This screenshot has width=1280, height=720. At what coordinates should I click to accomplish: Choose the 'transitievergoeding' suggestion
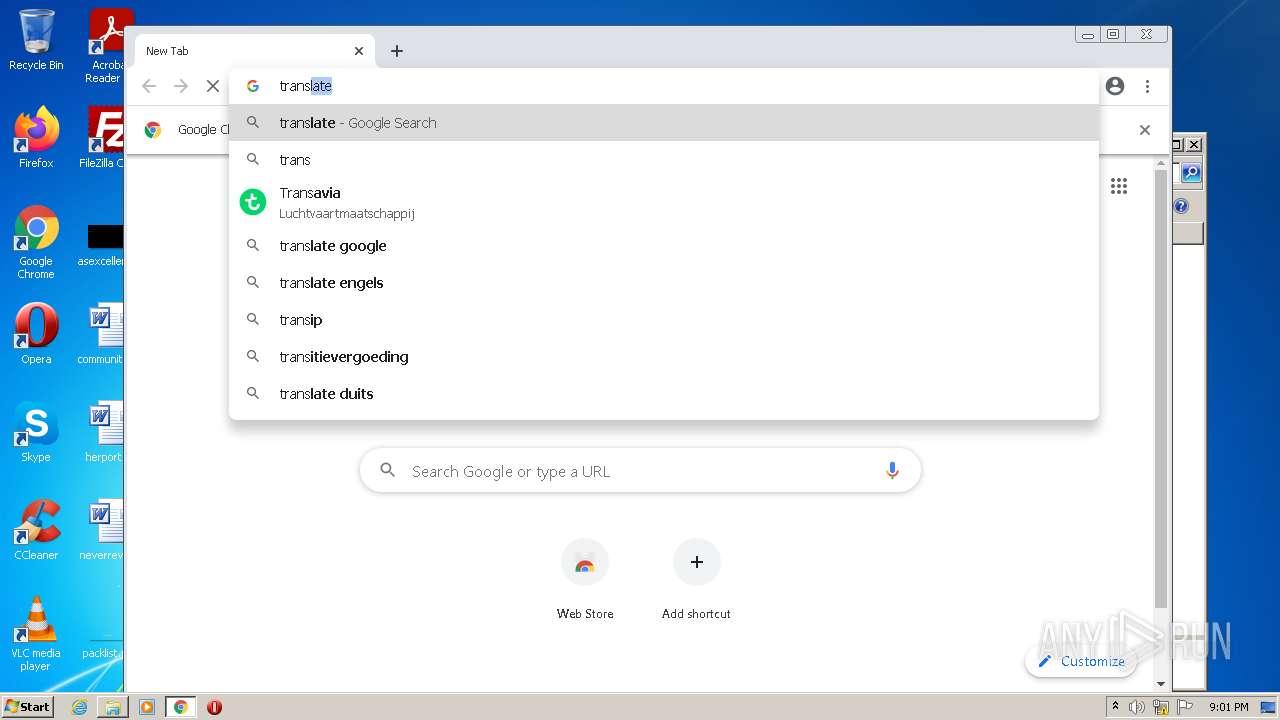[664, 357]
